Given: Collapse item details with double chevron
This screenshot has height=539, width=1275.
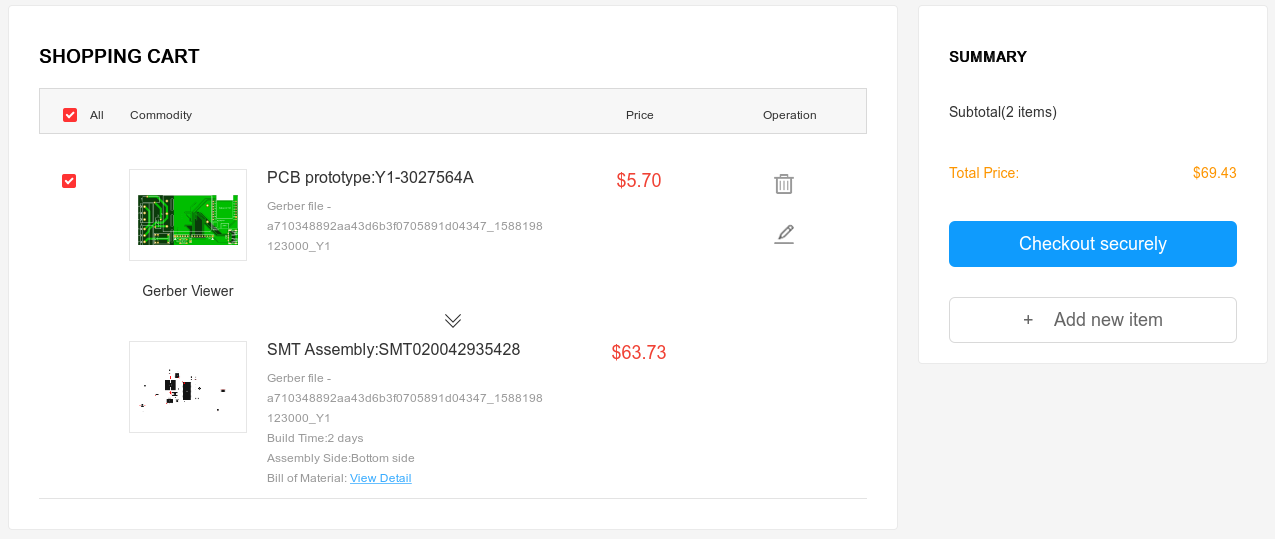Looking at the screenshot, I should [x=453, y=320].
